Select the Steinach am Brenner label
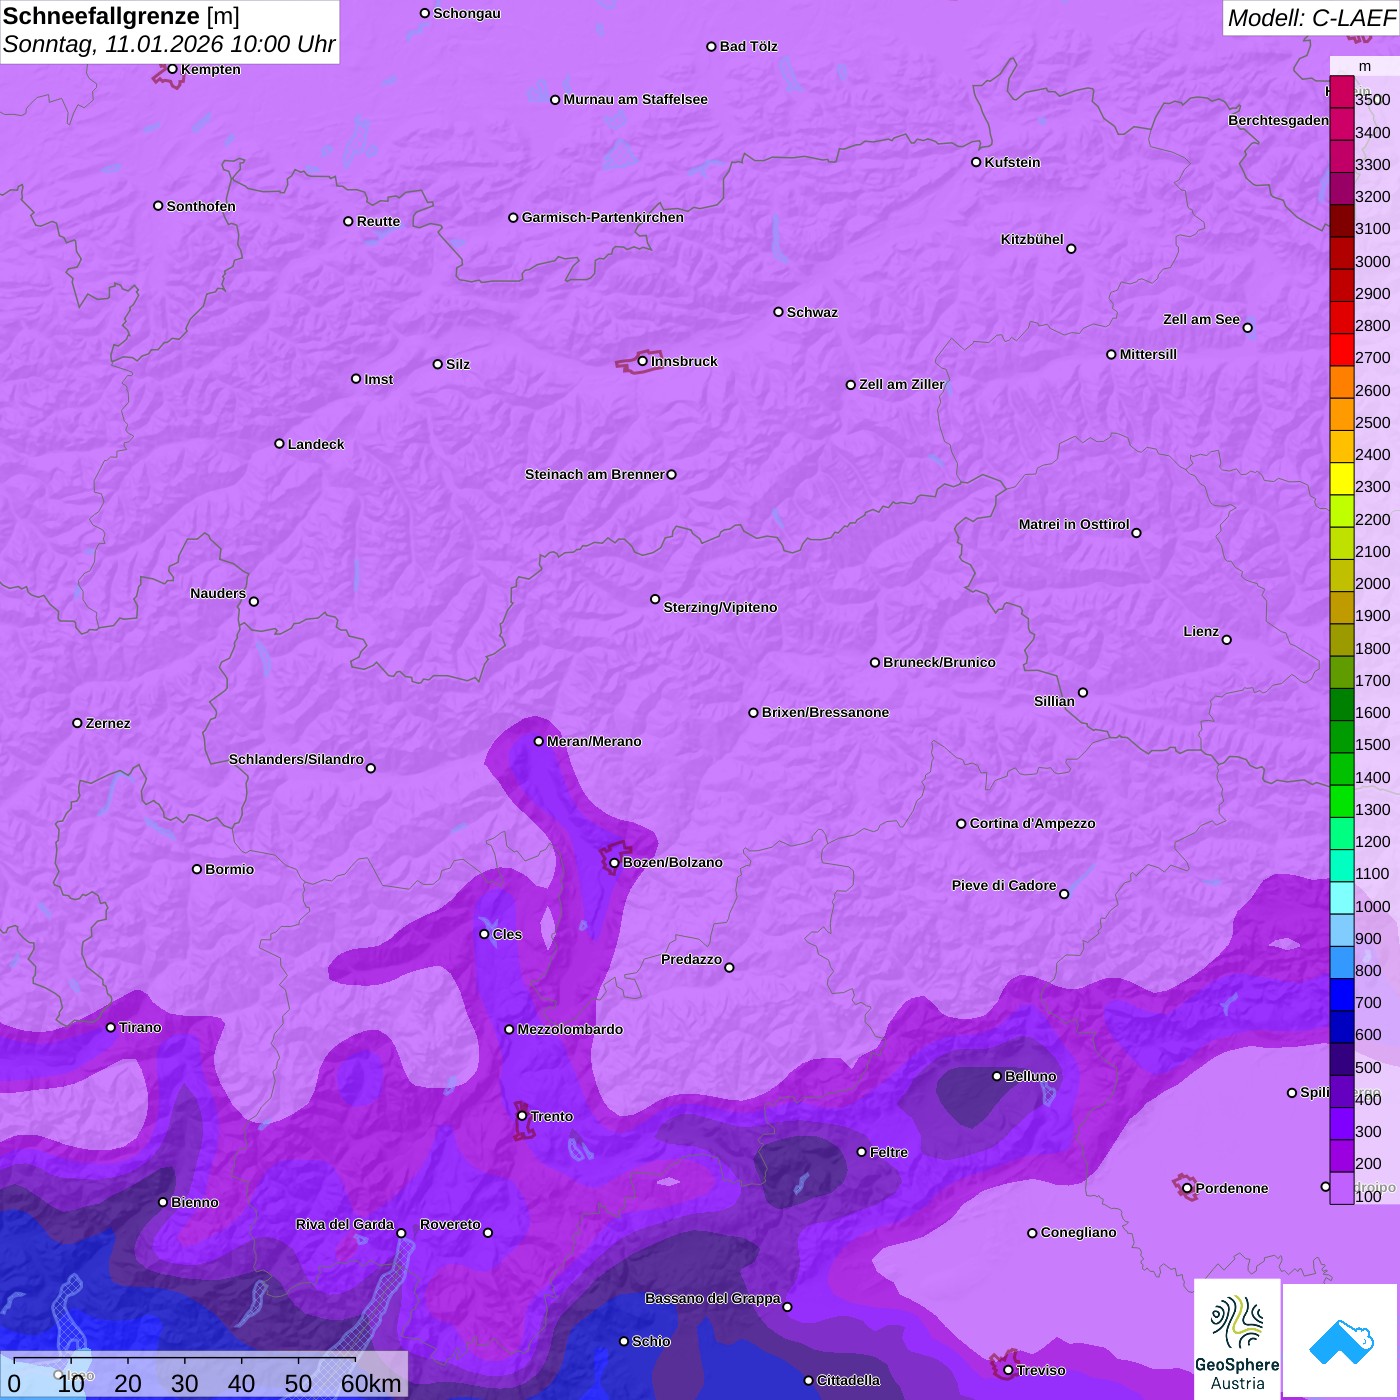The height and width of the screenshot is (1400, 1400). point(595,474)
